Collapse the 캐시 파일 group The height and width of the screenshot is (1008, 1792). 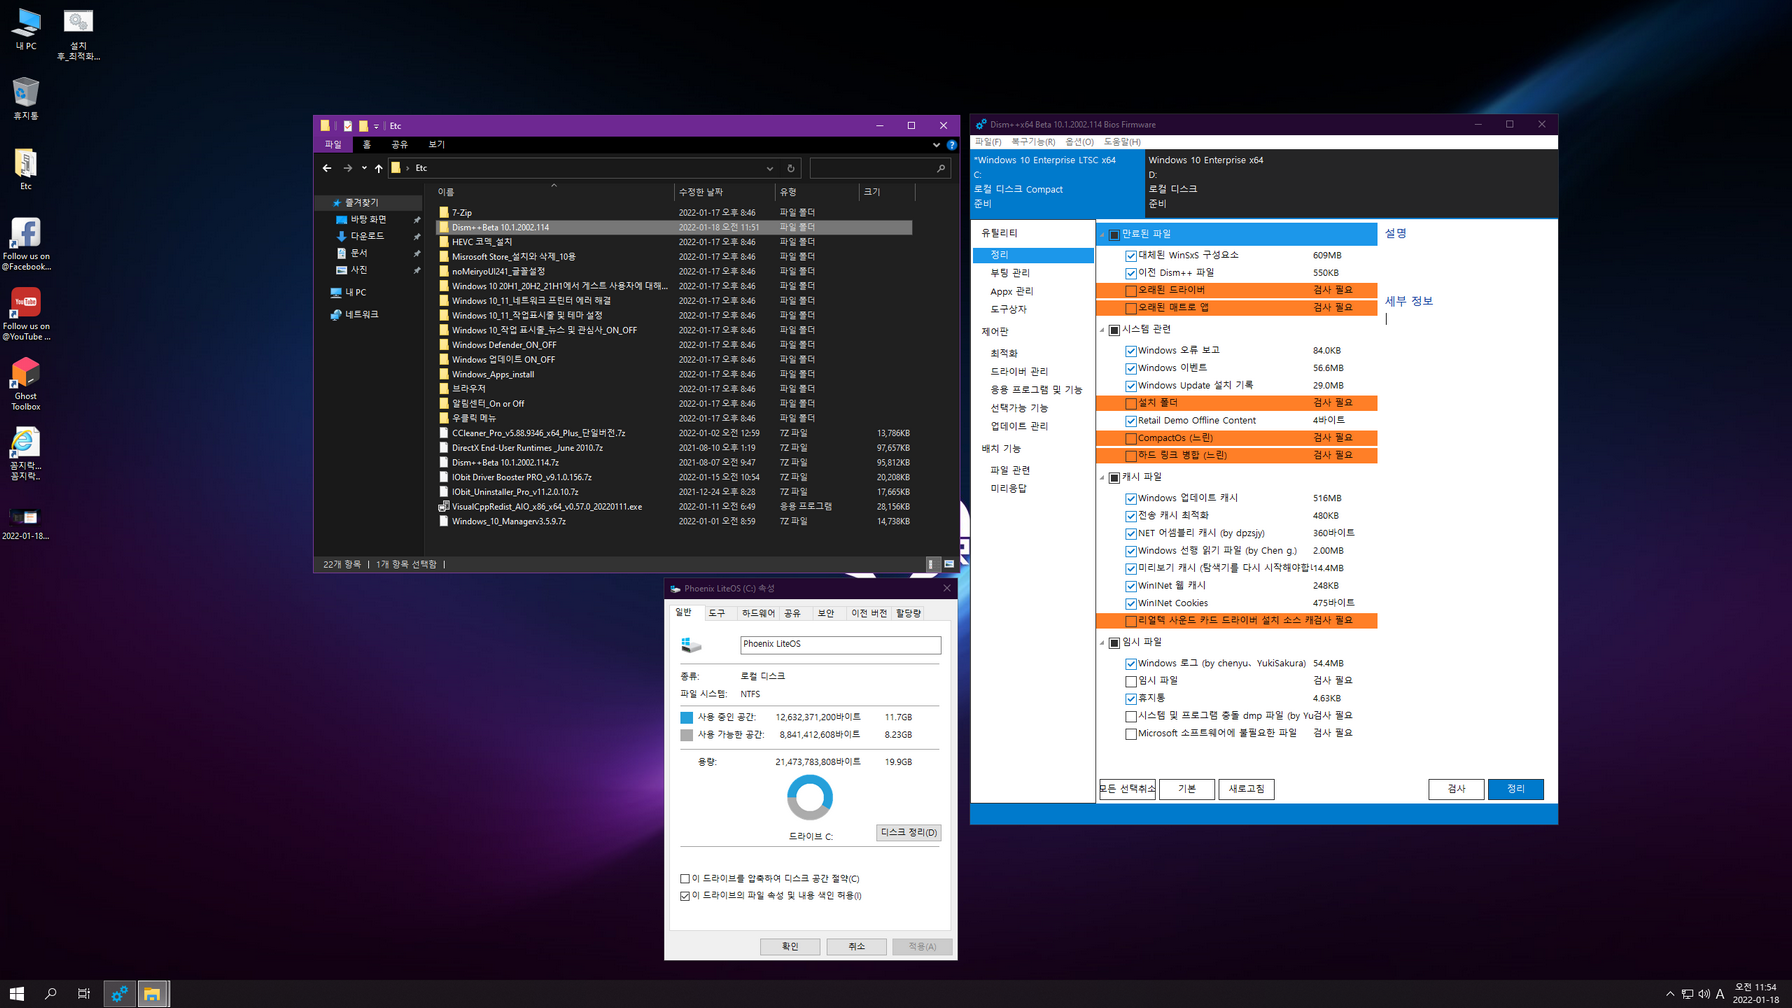pos(1103,477)
